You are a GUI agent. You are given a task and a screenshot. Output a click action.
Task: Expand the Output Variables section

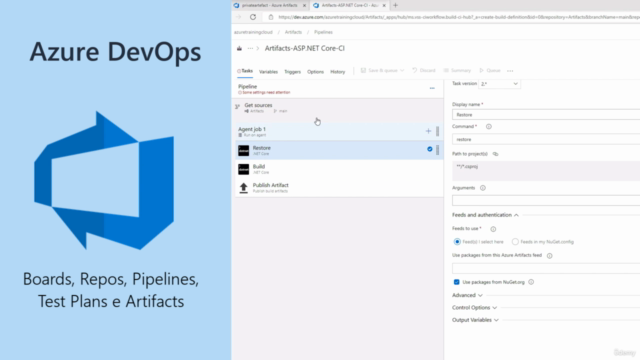point(476,320)
